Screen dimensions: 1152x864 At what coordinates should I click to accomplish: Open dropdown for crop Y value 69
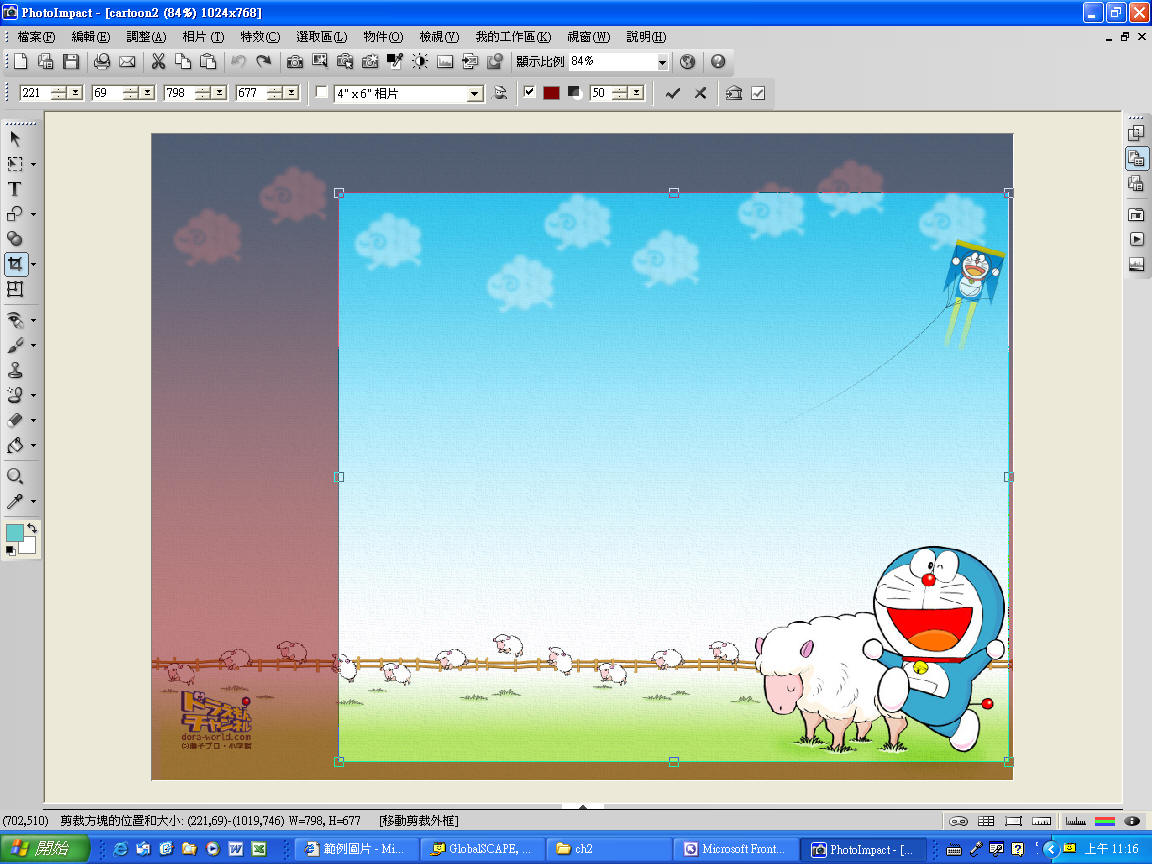click(x=148, y=93)
